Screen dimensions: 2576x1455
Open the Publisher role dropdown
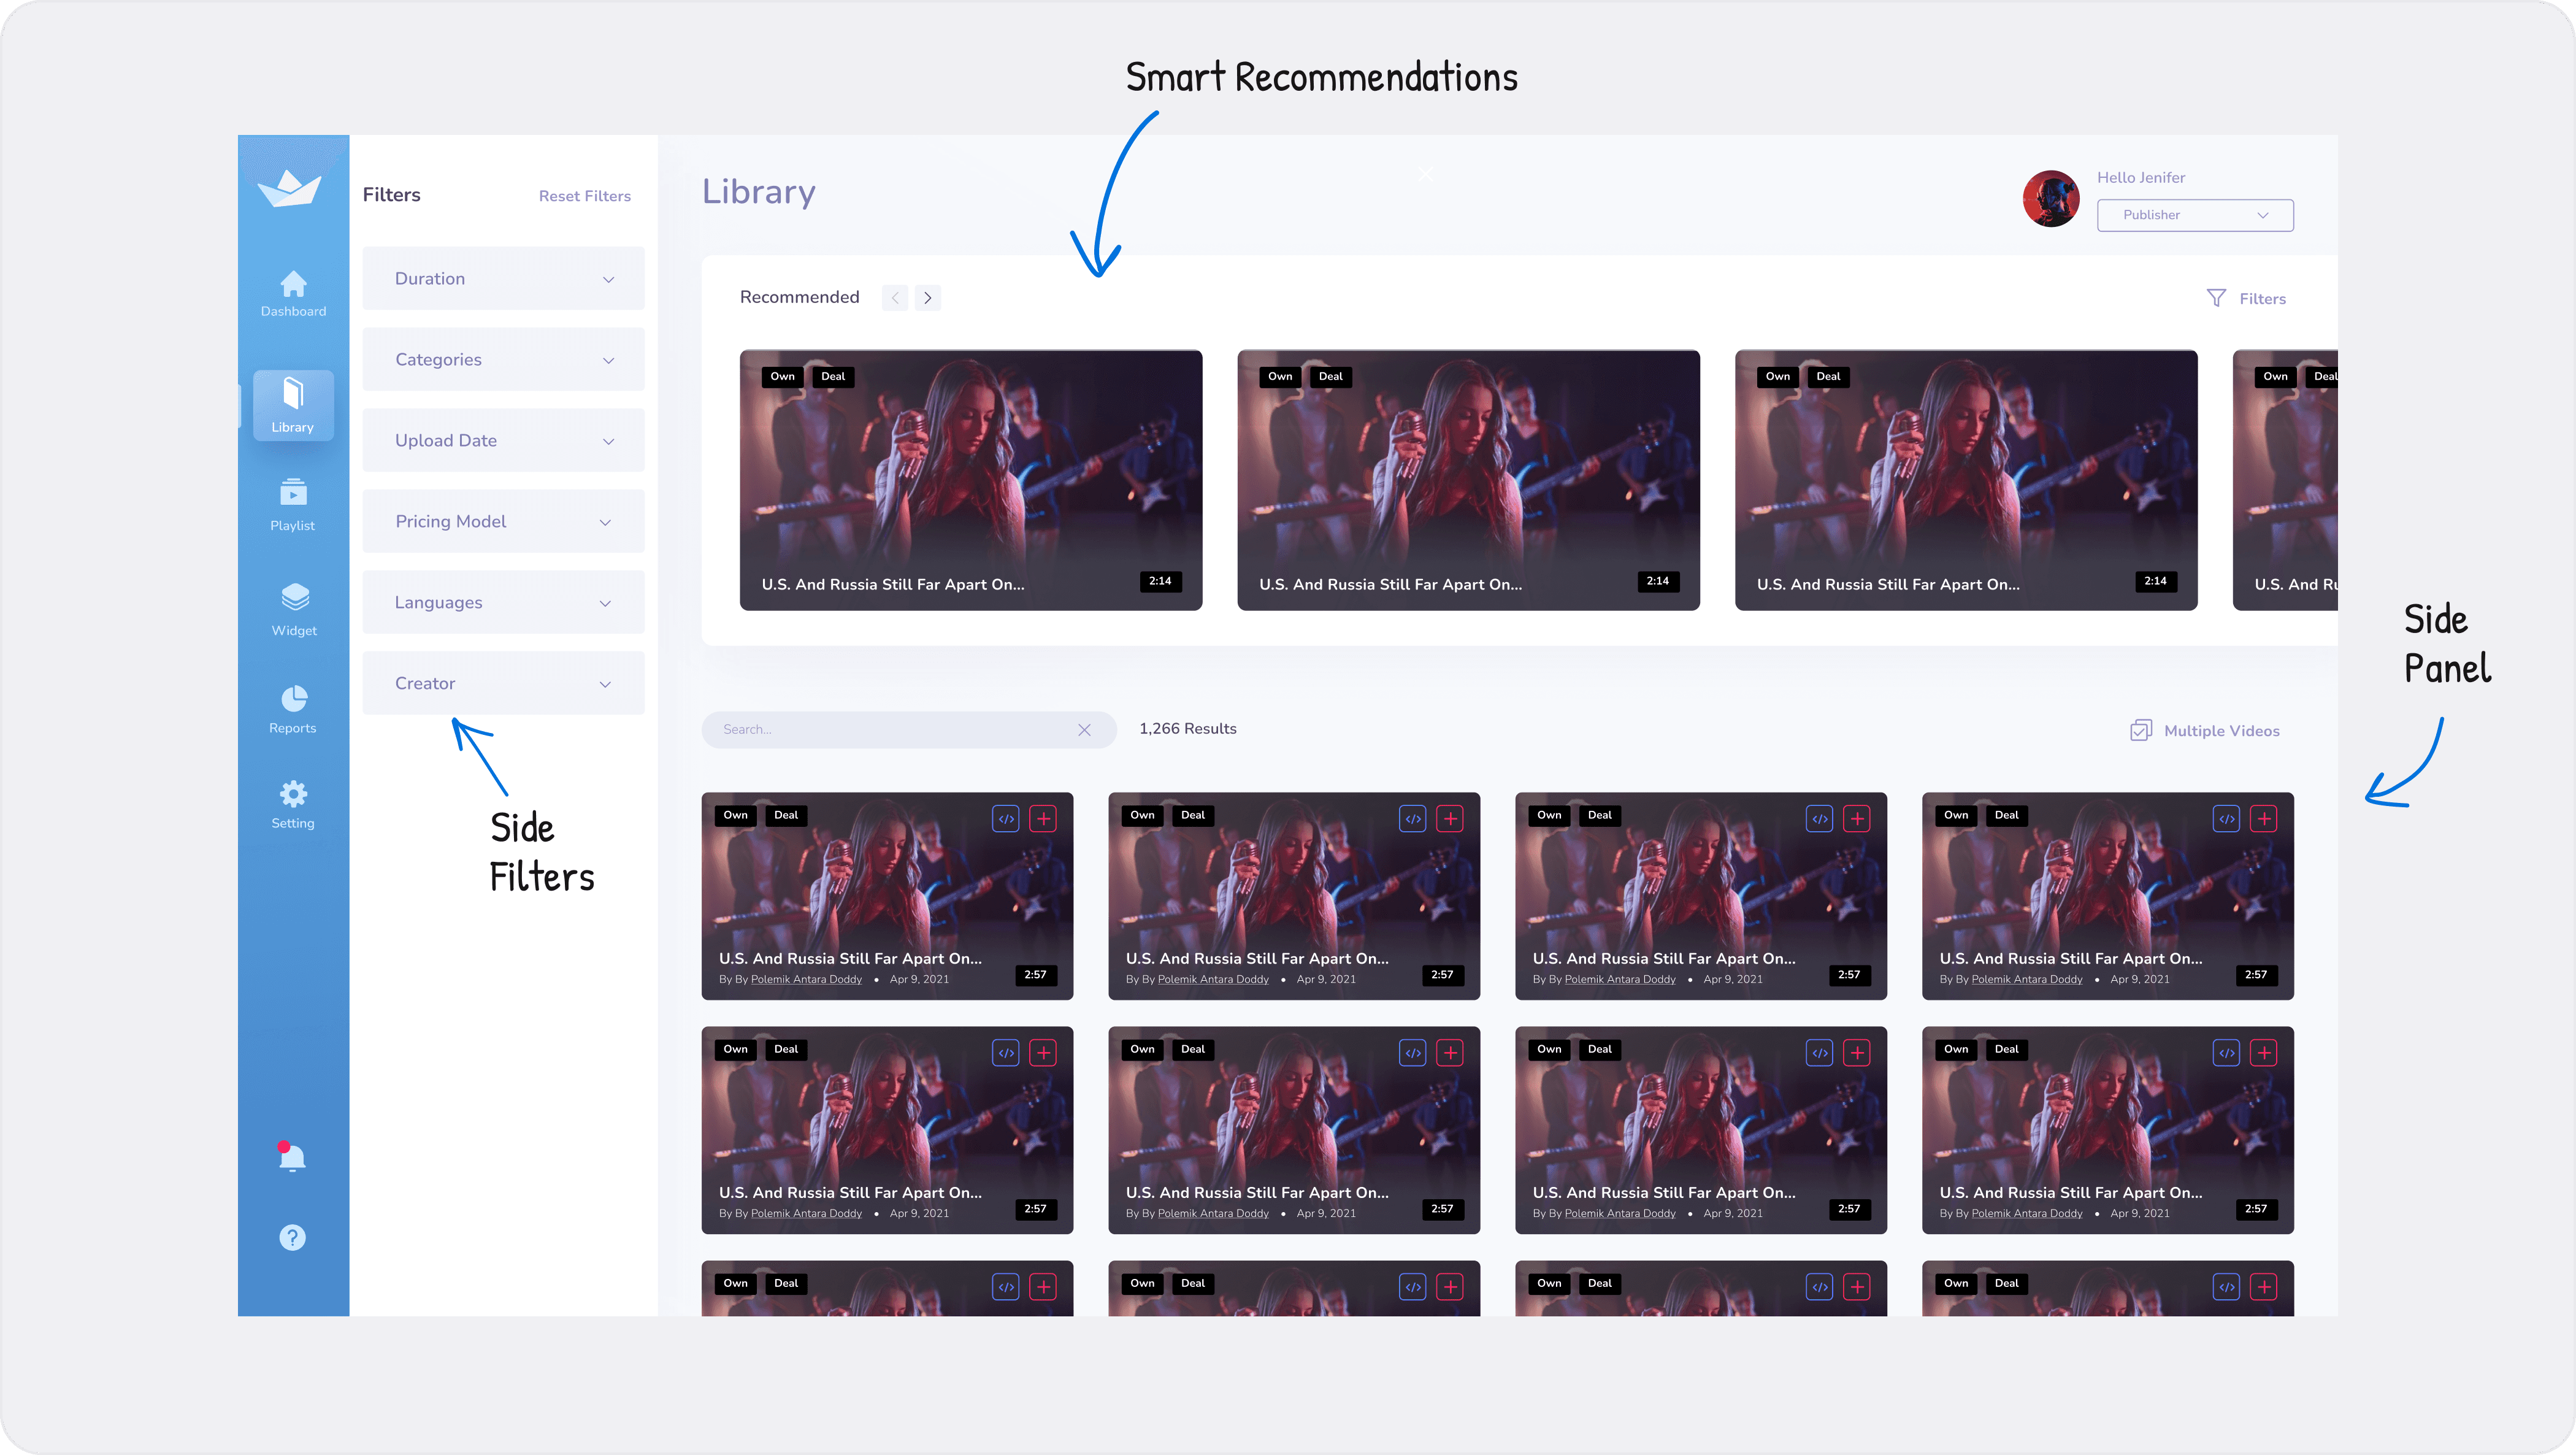[2195, 215]
